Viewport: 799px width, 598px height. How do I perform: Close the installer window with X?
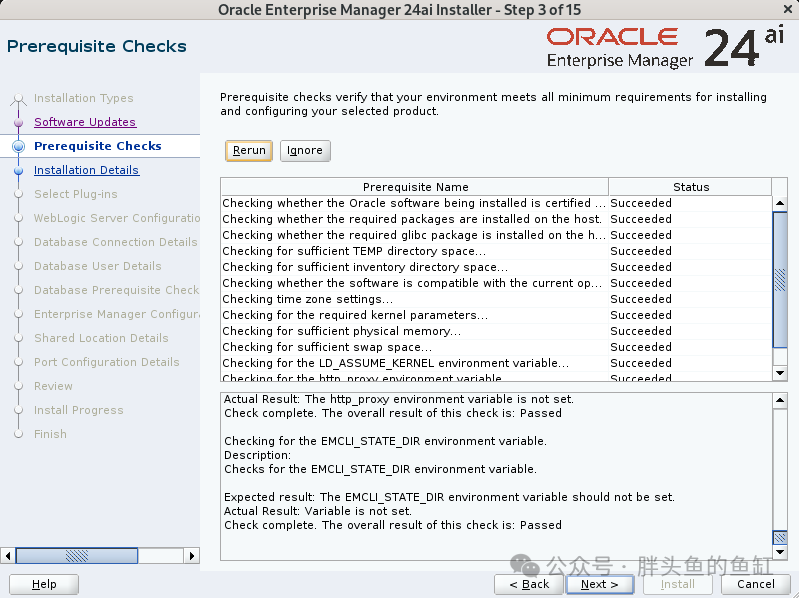click(x=787, y=9)
